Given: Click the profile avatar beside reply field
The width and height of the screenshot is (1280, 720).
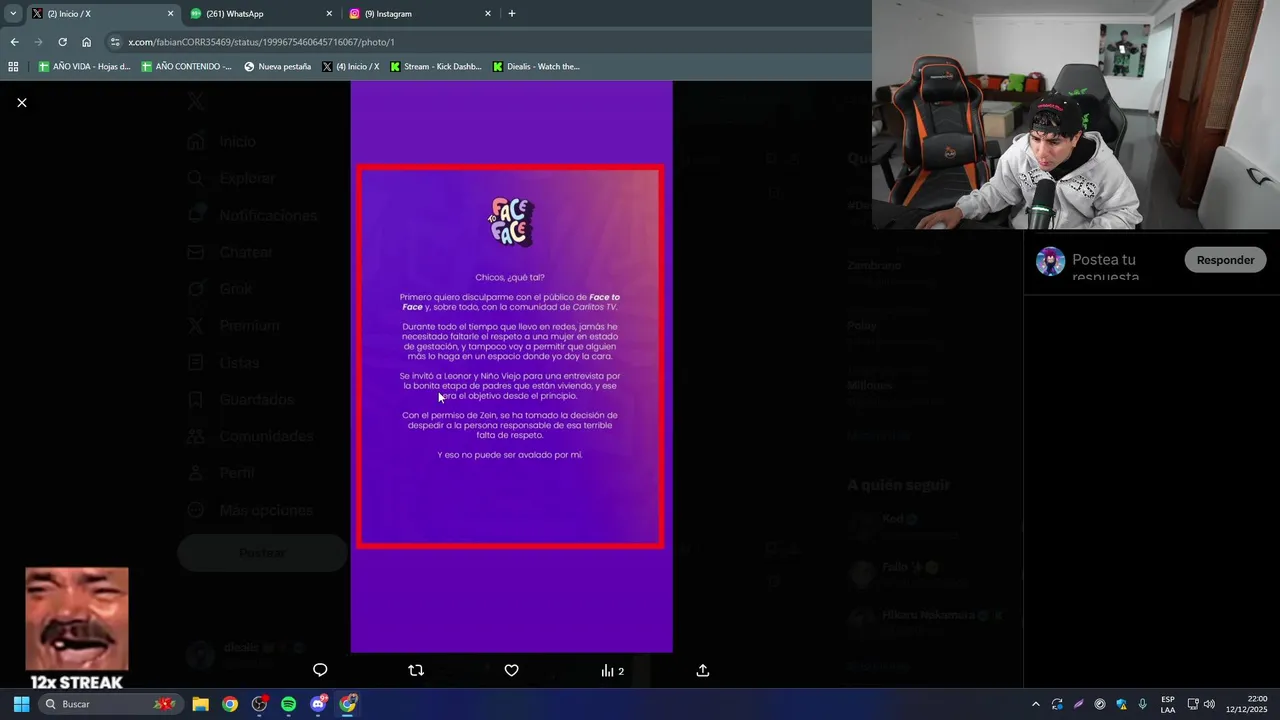Looking at the screenshot, I should pyautogui.click(x=1050, y=261).
